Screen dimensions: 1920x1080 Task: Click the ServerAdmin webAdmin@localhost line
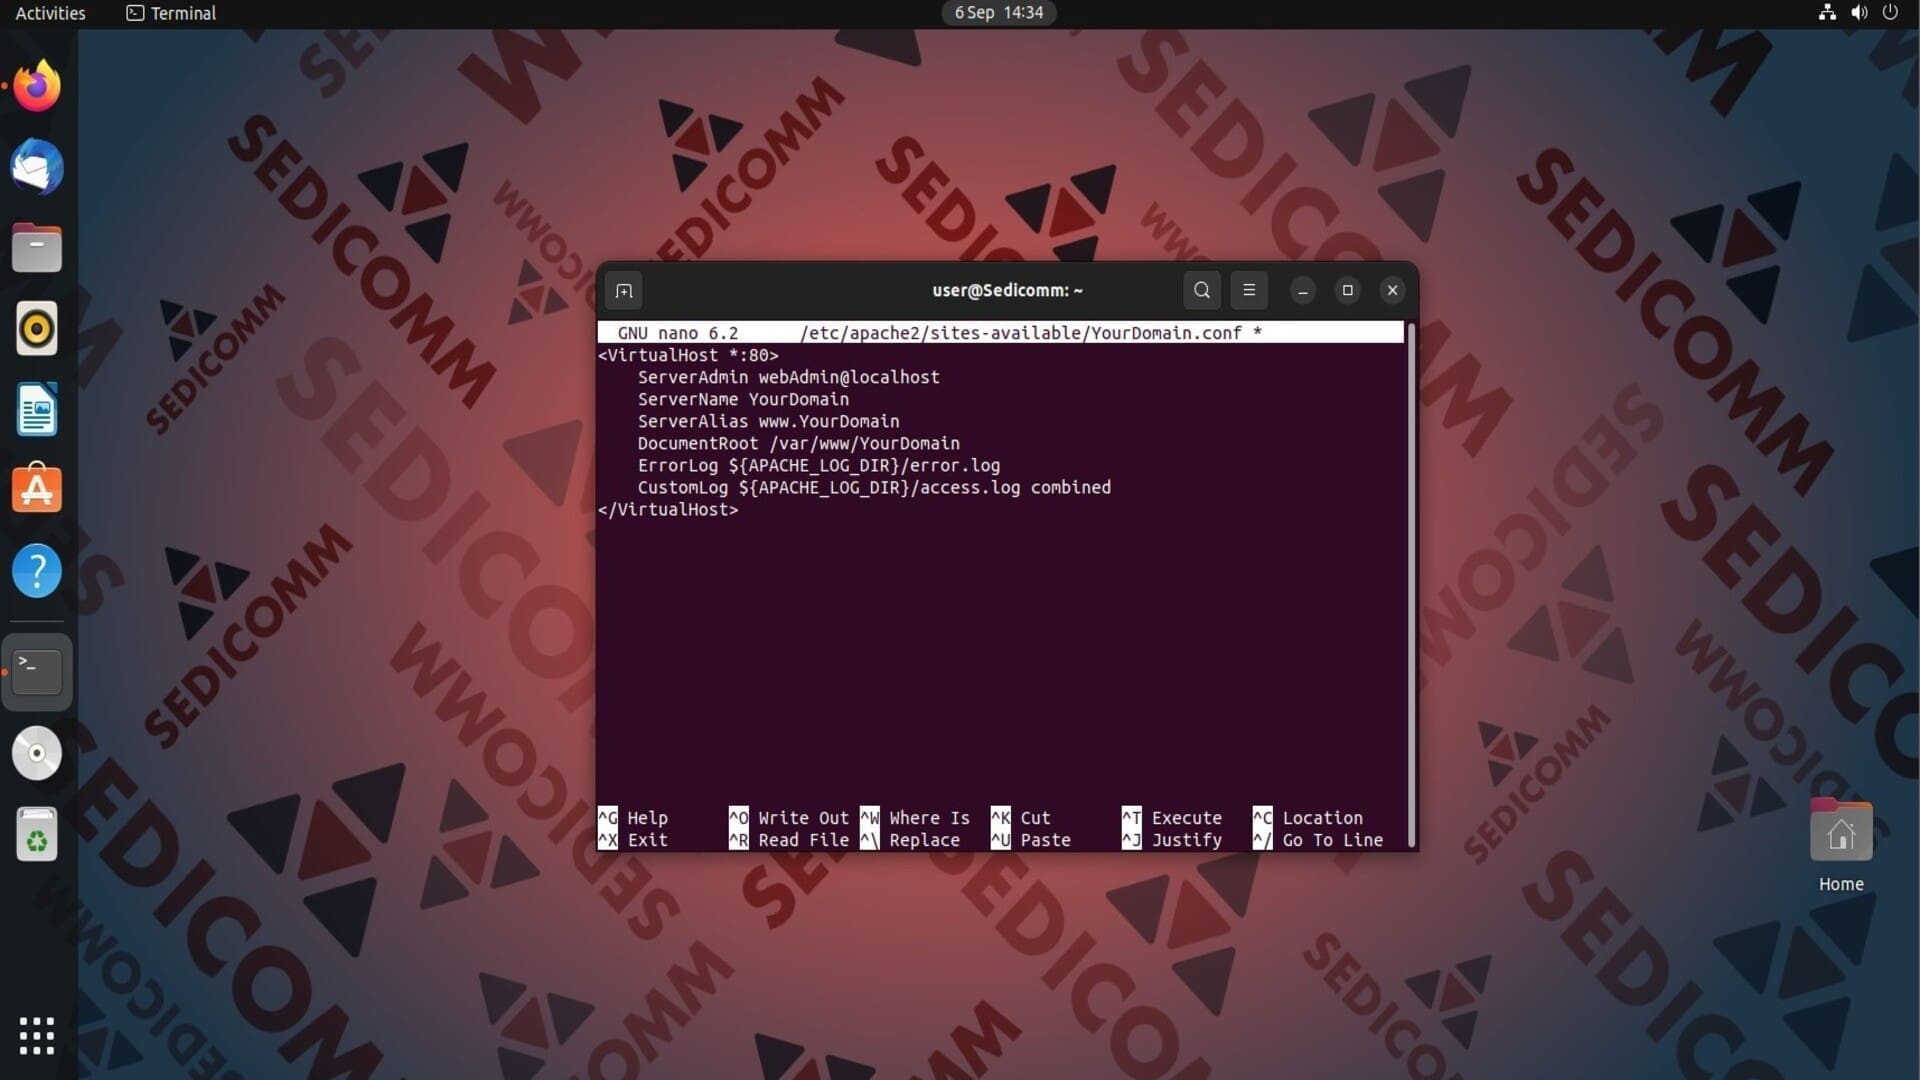click(788, 377)
